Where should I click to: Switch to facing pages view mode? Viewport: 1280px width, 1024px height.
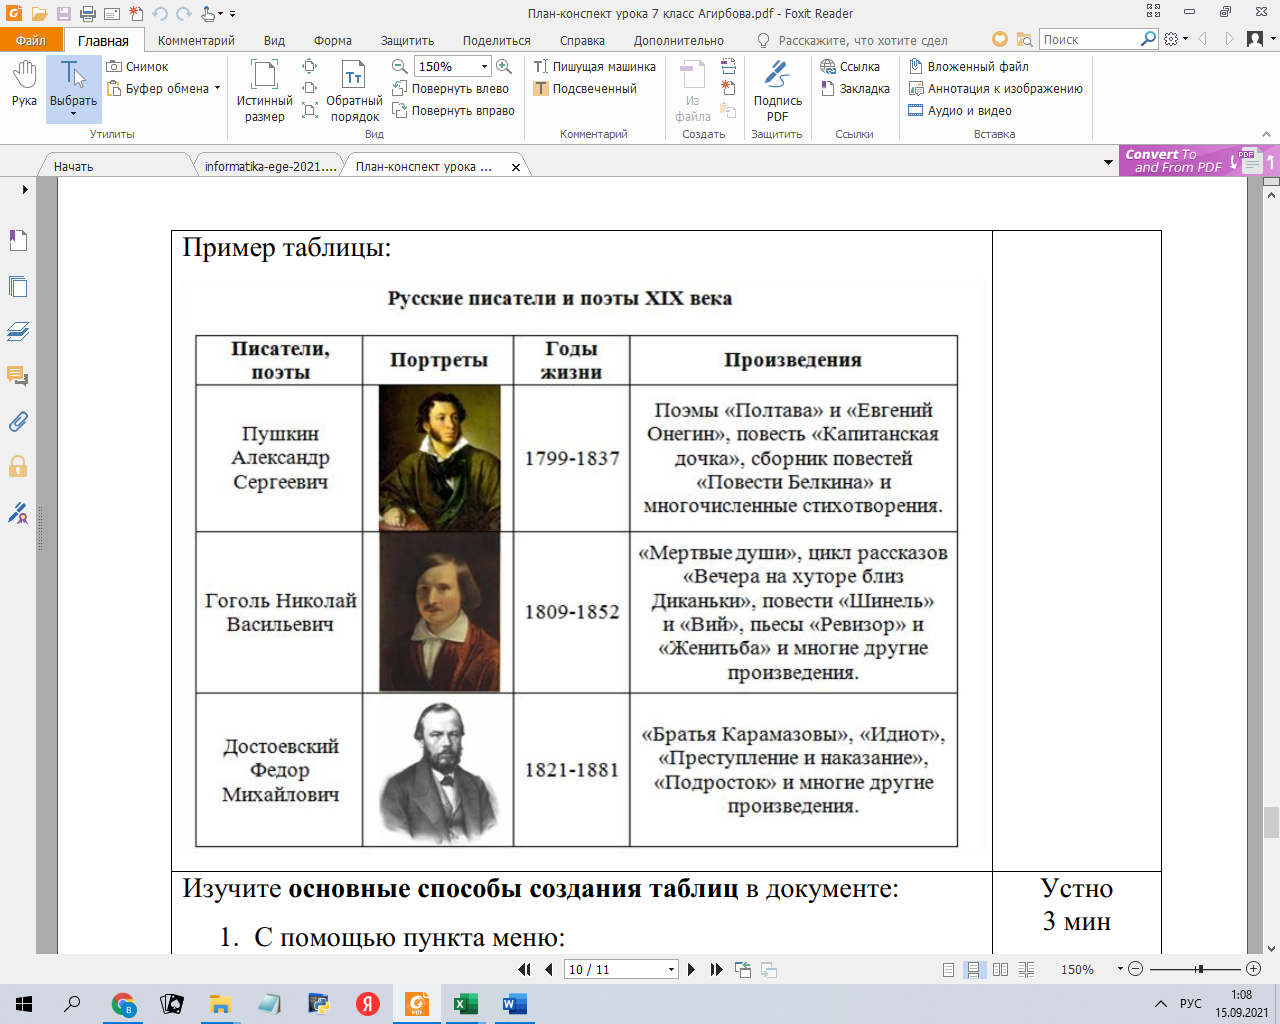(x=1000, y=969)
